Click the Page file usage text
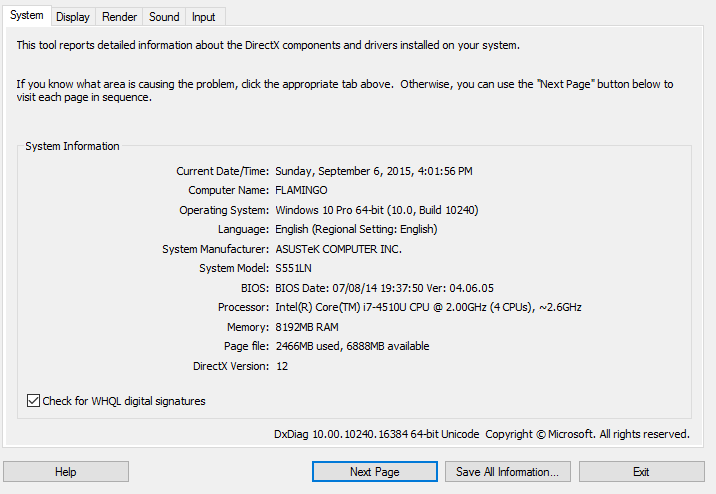 pyautogui.click(x=352, y=347)
